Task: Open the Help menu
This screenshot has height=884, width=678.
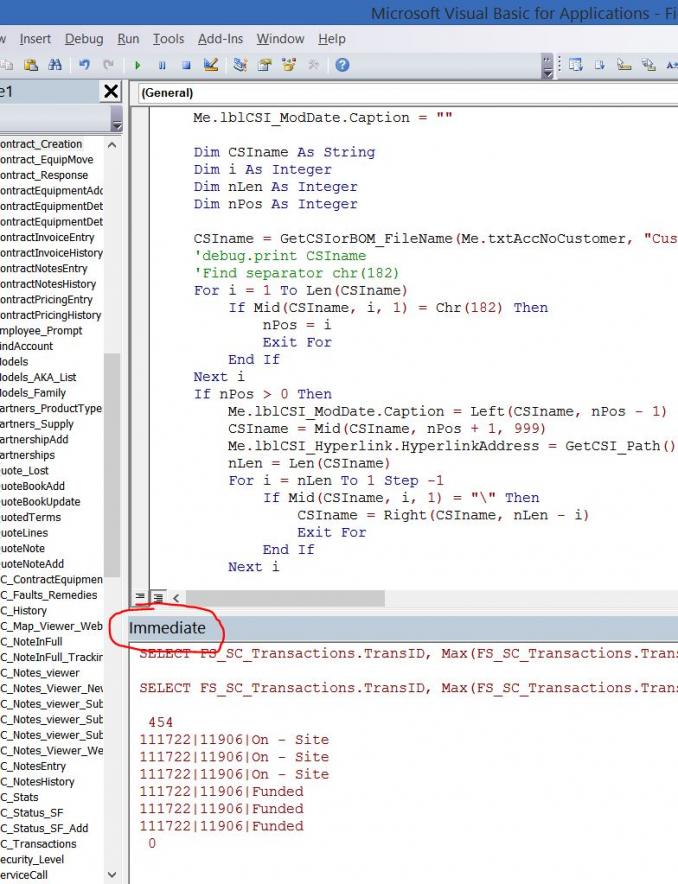Action: (331, 39)
